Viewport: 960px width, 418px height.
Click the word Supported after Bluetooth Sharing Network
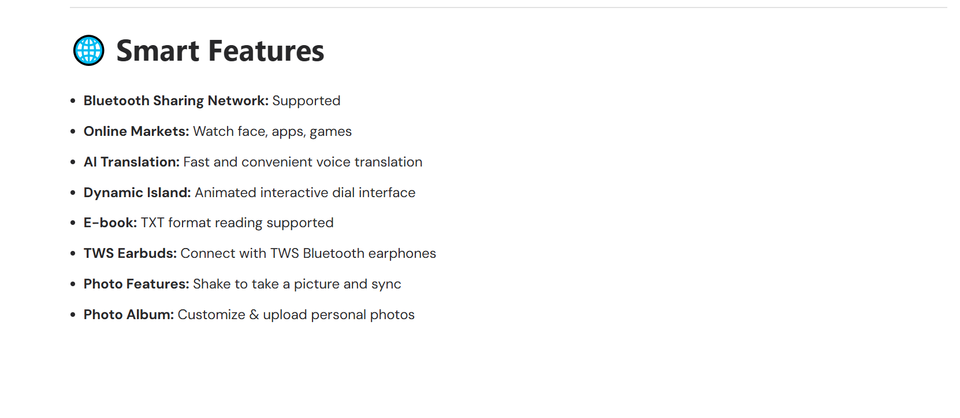pos(306,101)
